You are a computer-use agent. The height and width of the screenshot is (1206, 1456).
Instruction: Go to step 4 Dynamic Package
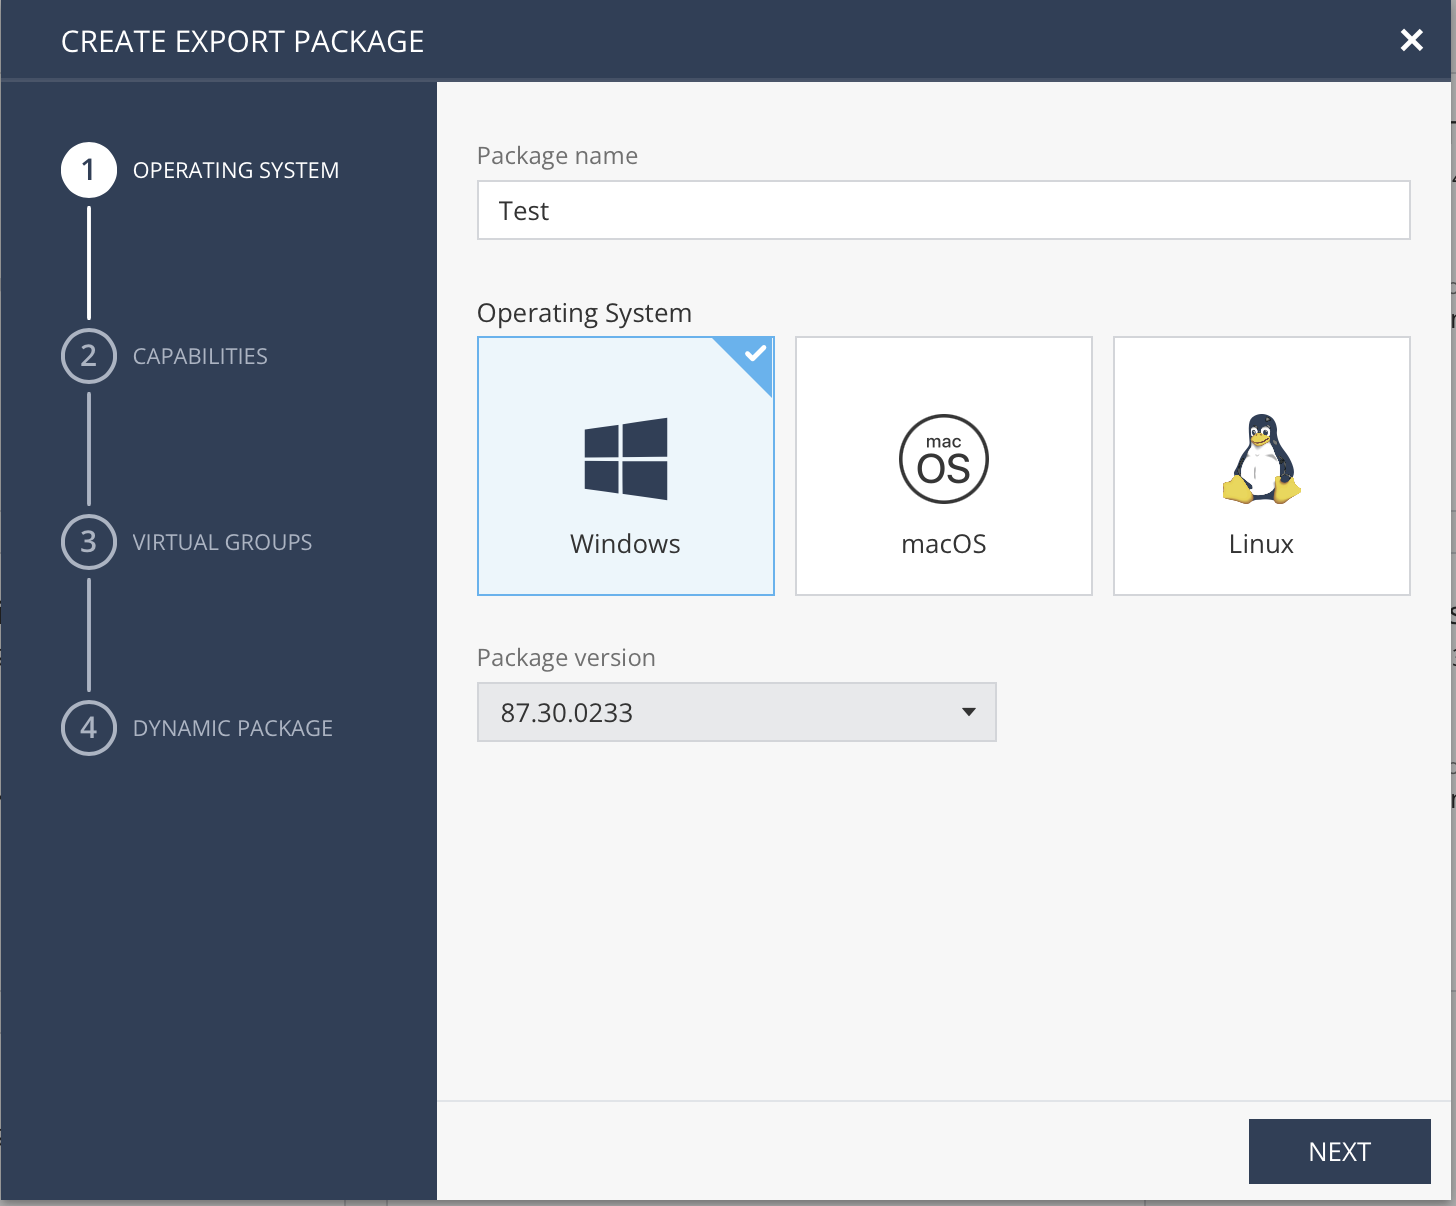point(197,728)
